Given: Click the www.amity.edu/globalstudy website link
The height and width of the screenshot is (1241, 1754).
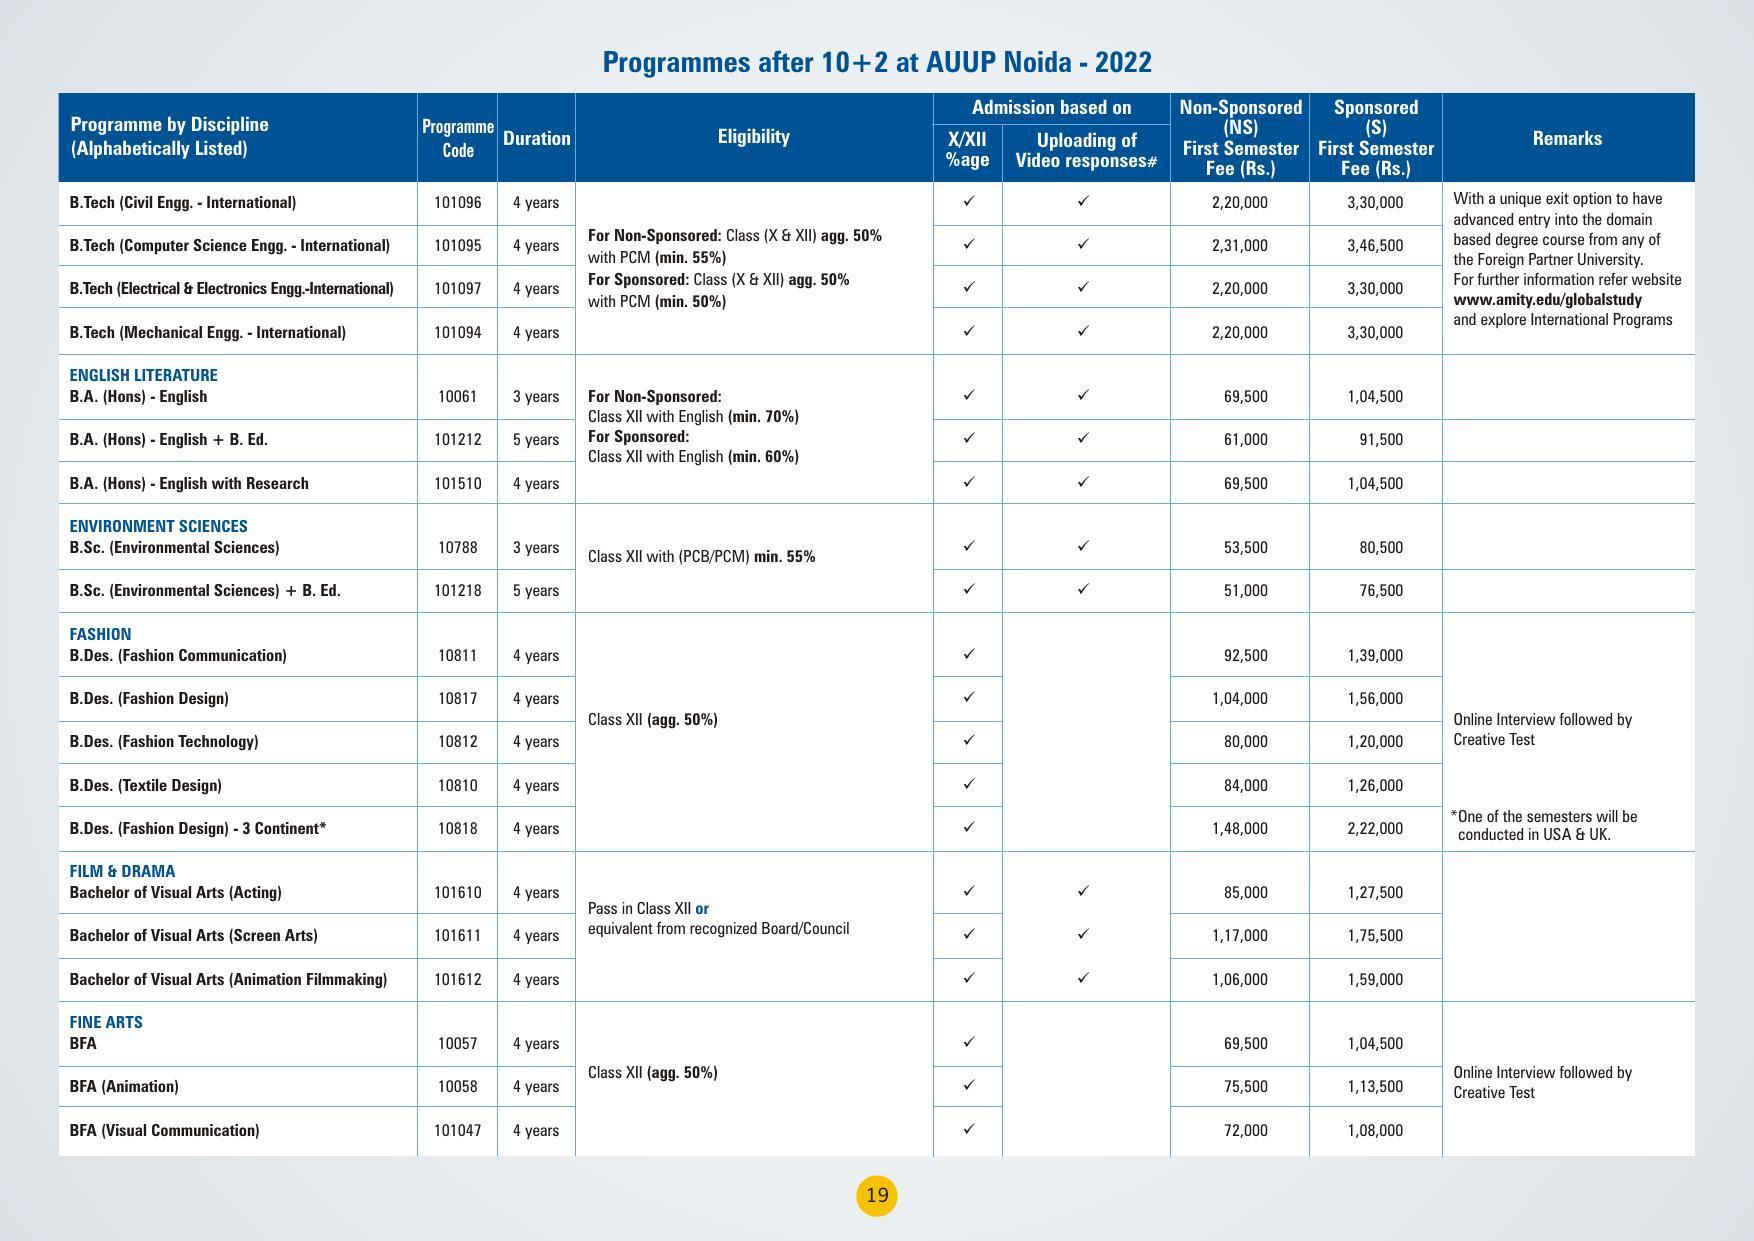Looking at the screenshot, I should [1547, 299].
